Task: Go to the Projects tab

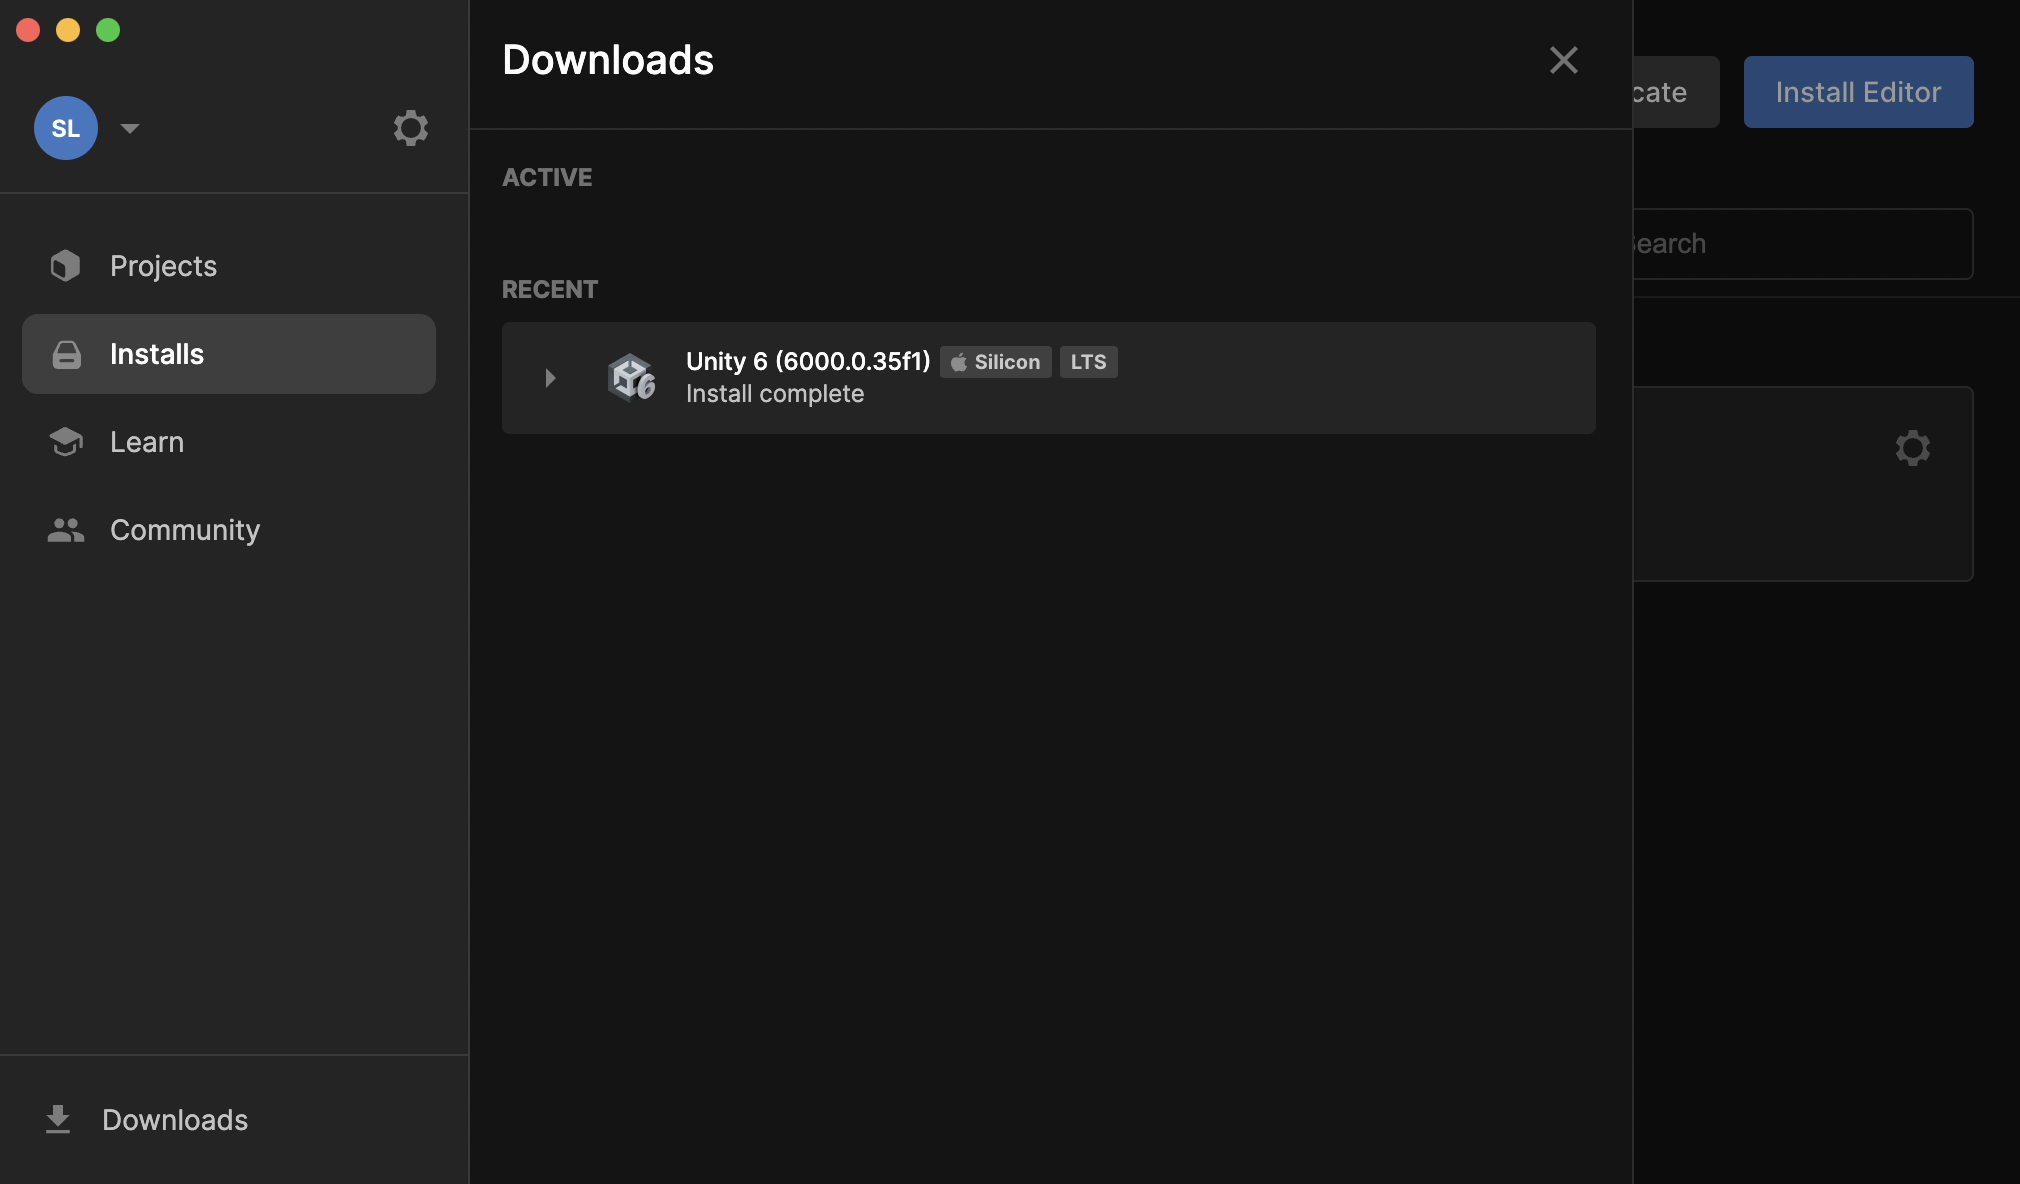Action: pyautogui.click(x=163, y=266)
